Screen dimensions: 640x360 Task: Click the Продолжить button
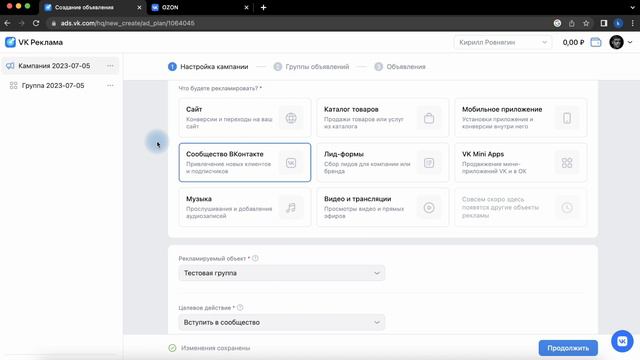[568, 348]
